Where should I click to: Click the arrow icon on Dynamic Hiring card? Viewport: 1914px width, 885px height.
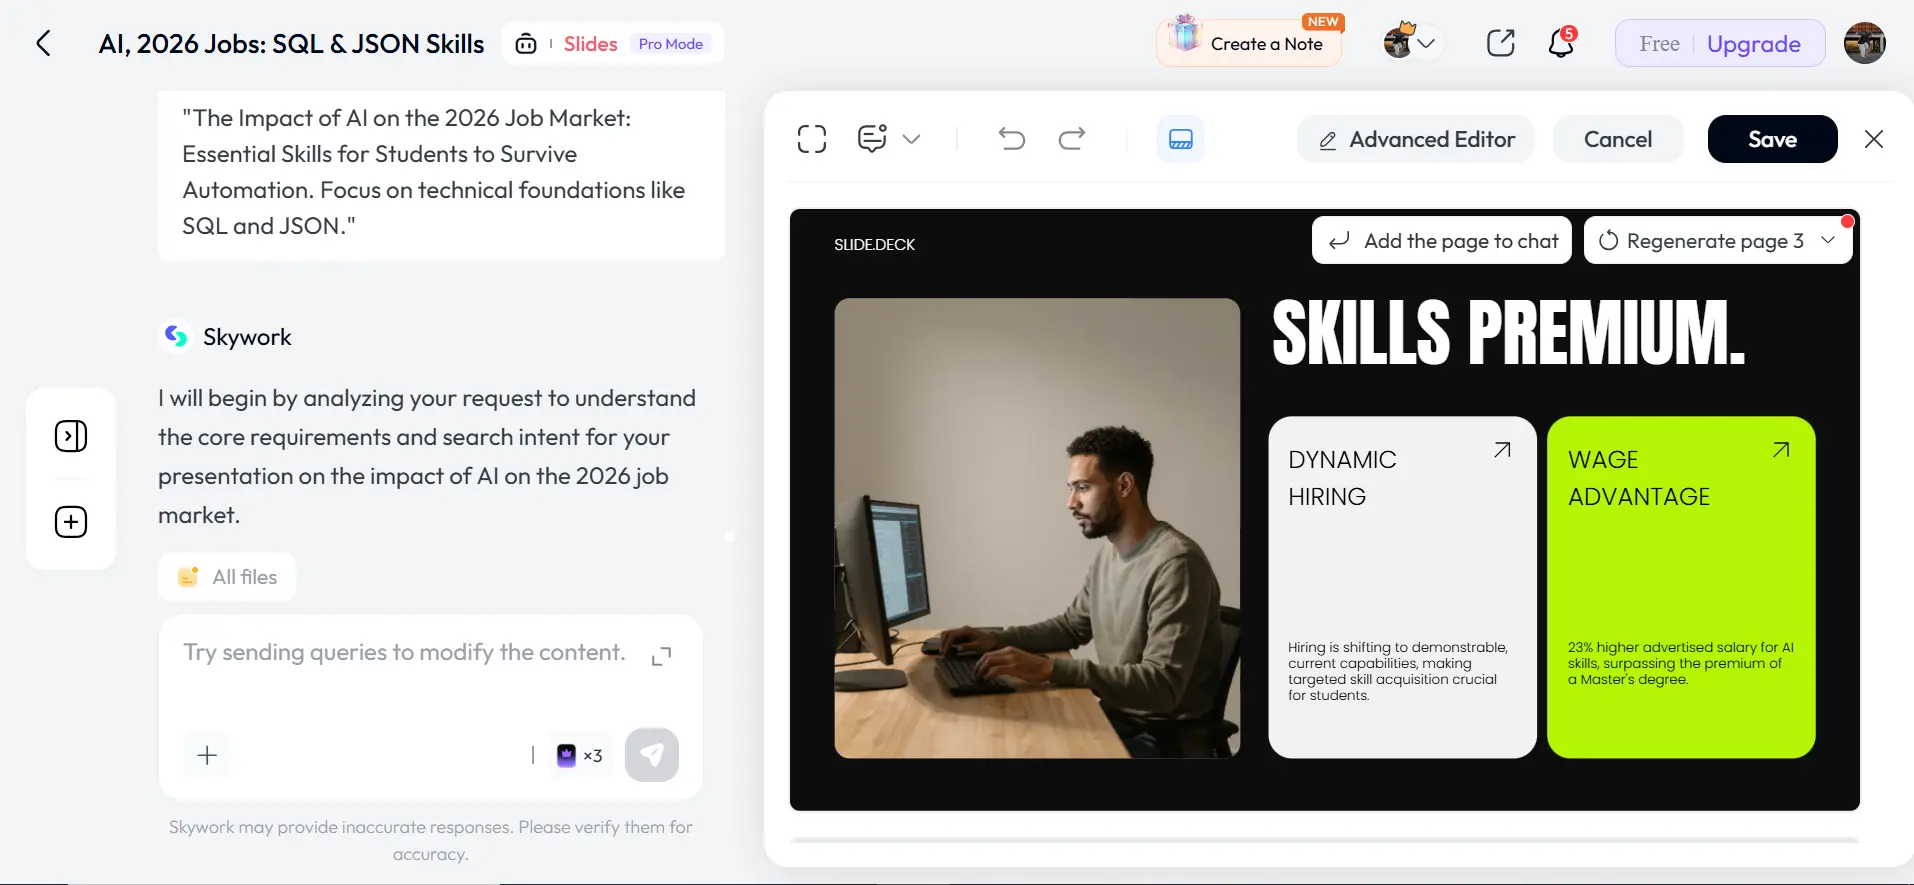click(x=1502, y=450)
